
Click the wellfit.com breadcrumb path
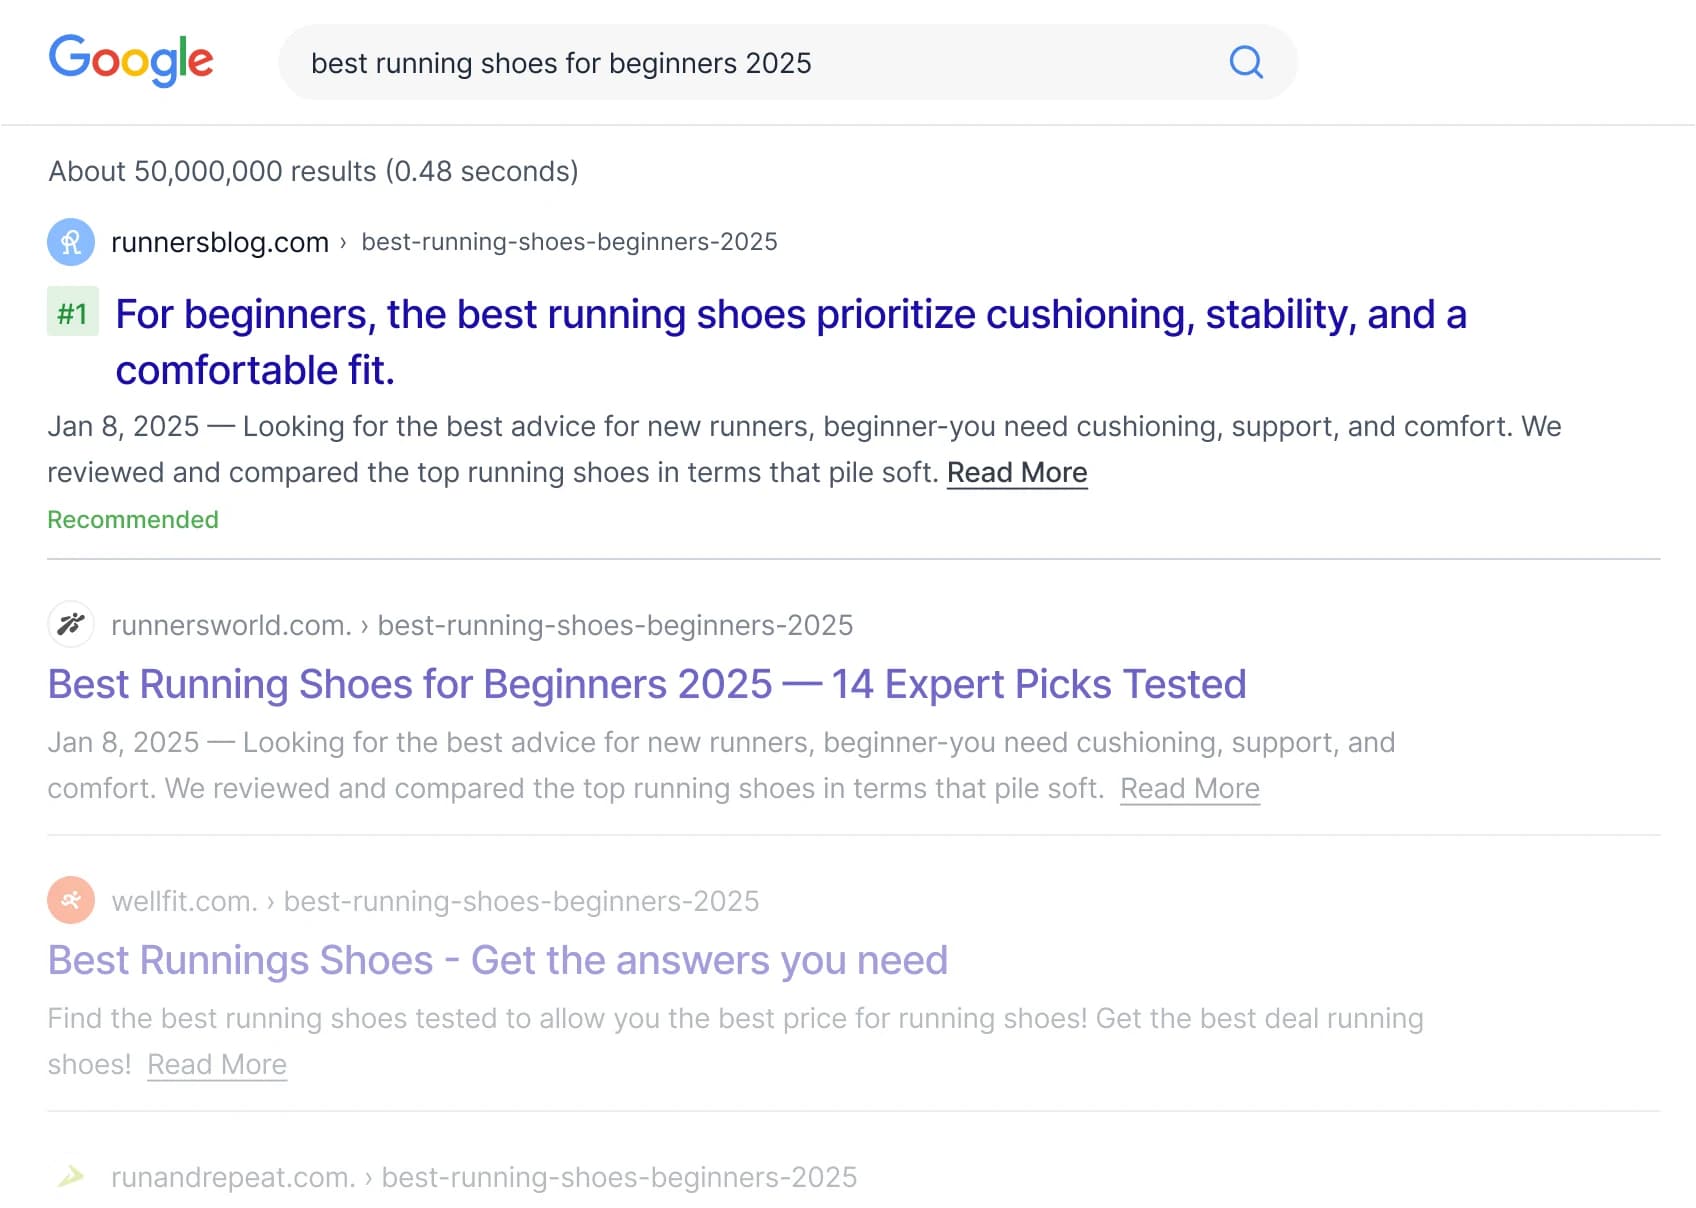[521, 901]
